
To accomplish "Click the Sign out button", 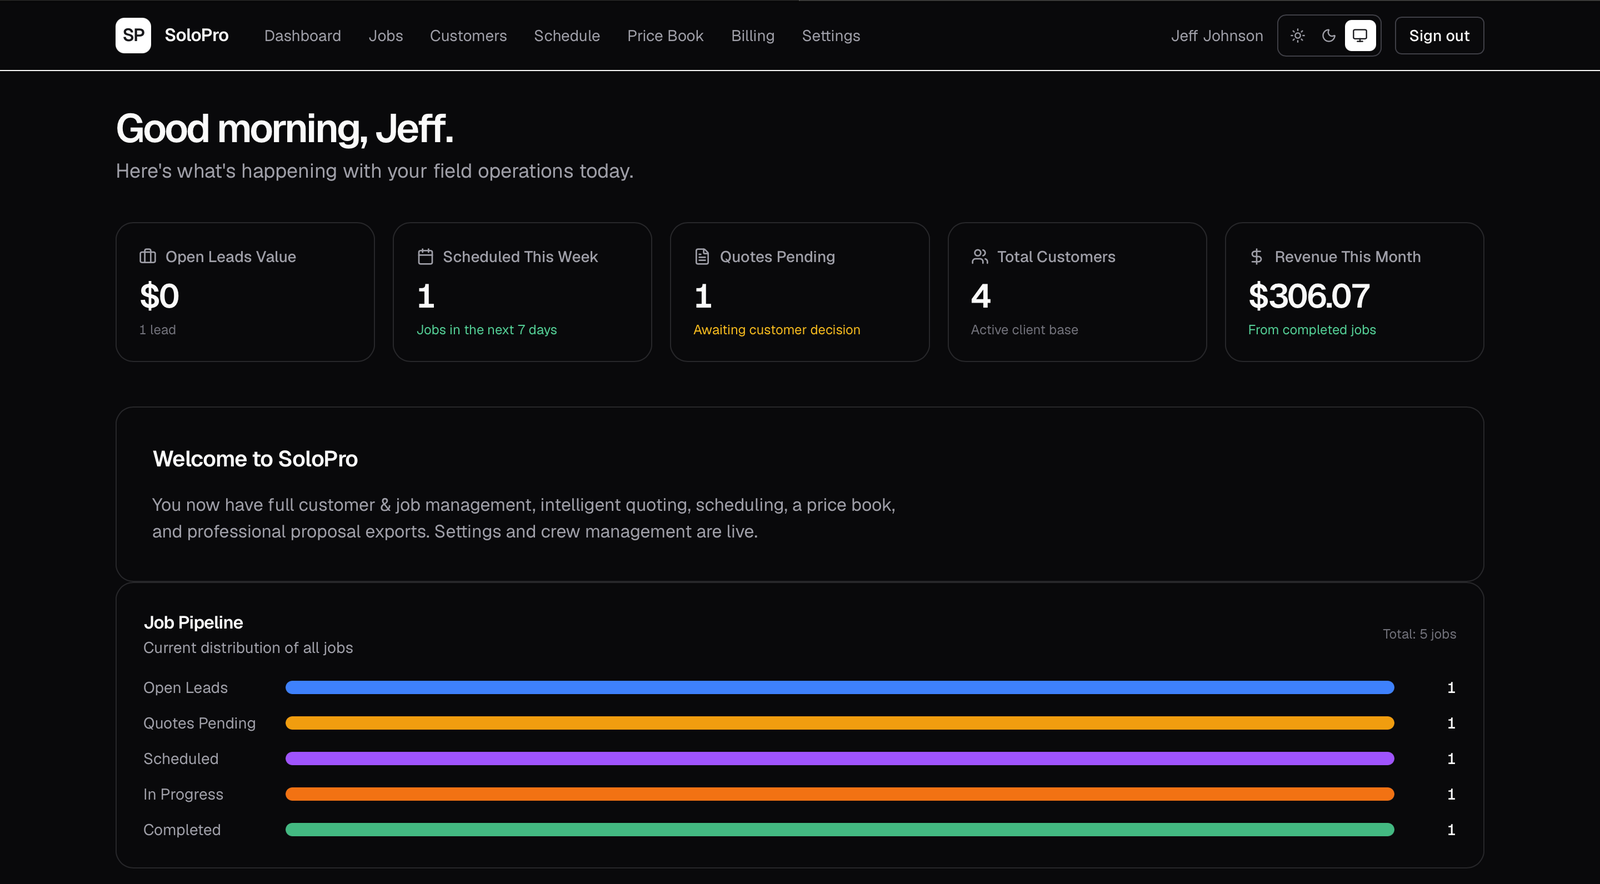I will pos(1439,36).
